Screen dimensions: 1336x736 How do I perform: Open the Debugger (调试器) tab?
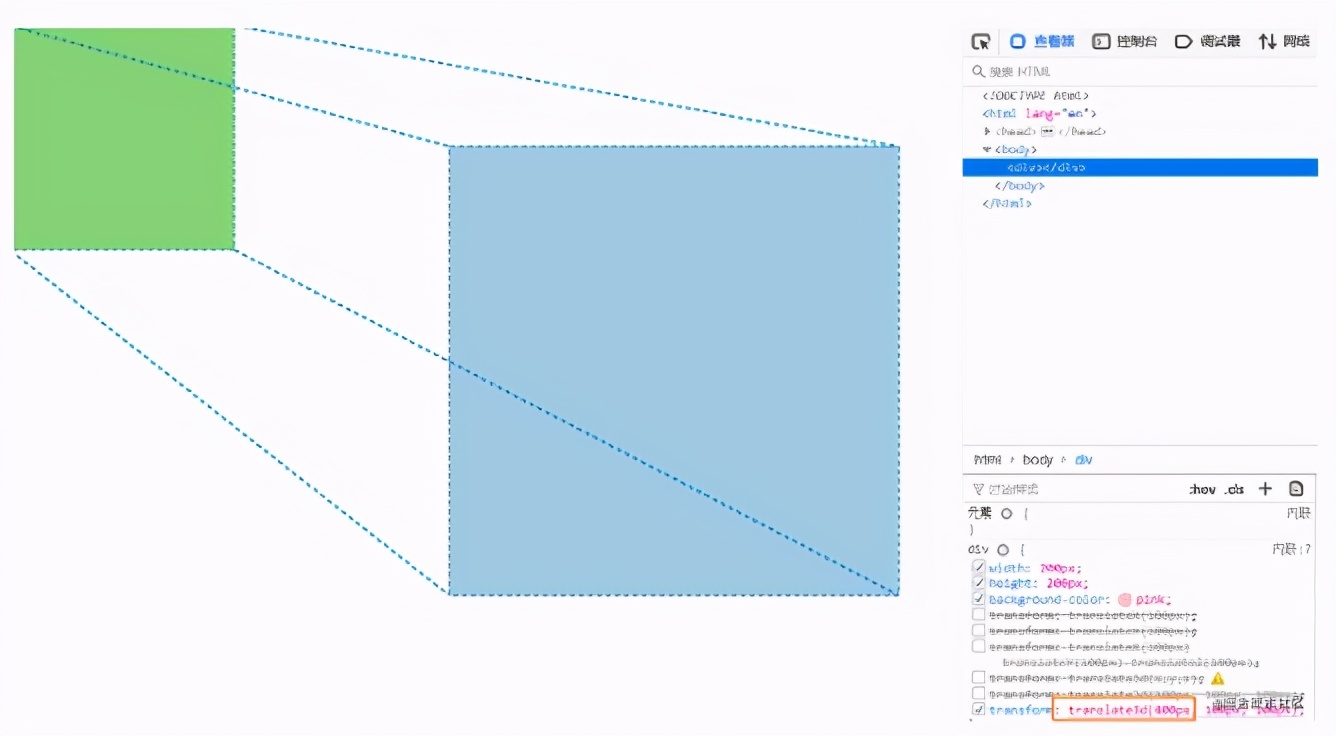[x=1207, y=42]
